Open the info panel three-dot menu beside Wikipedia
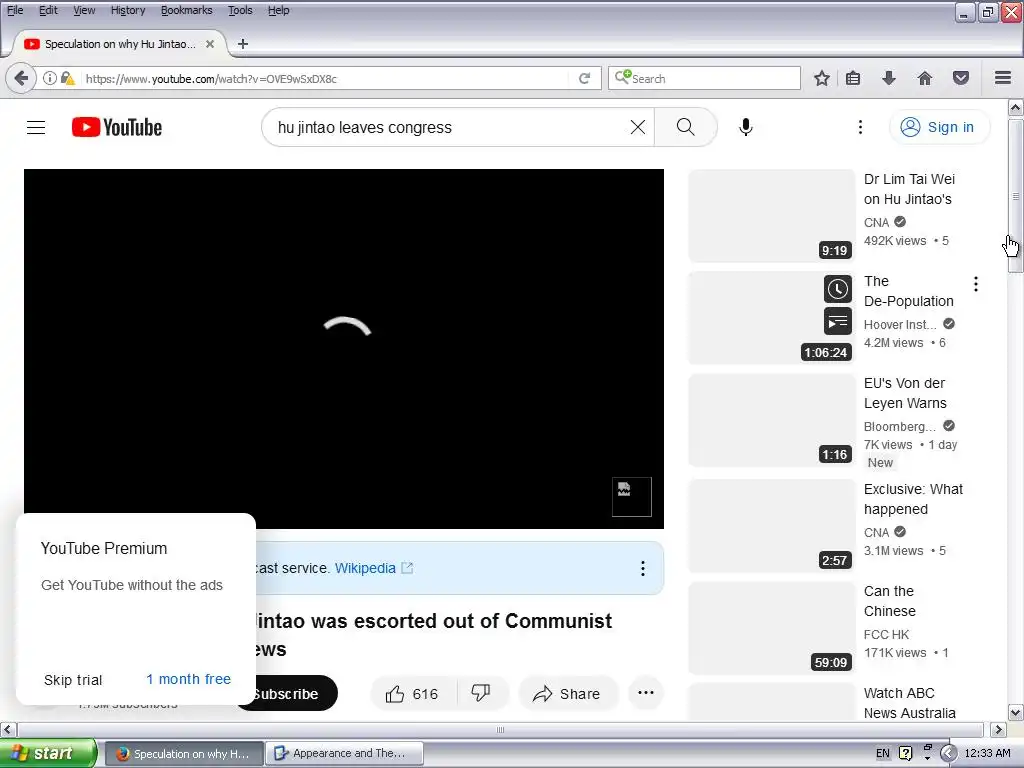This screenshot has height=768, width=1024. coord(643,568)
